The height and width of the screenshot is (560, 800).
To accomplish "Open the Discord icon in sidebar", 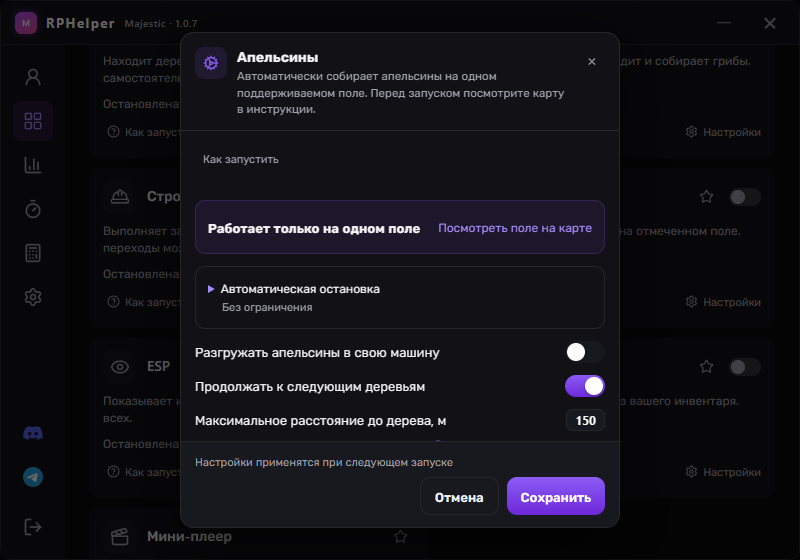I will (x=33, y=434).
